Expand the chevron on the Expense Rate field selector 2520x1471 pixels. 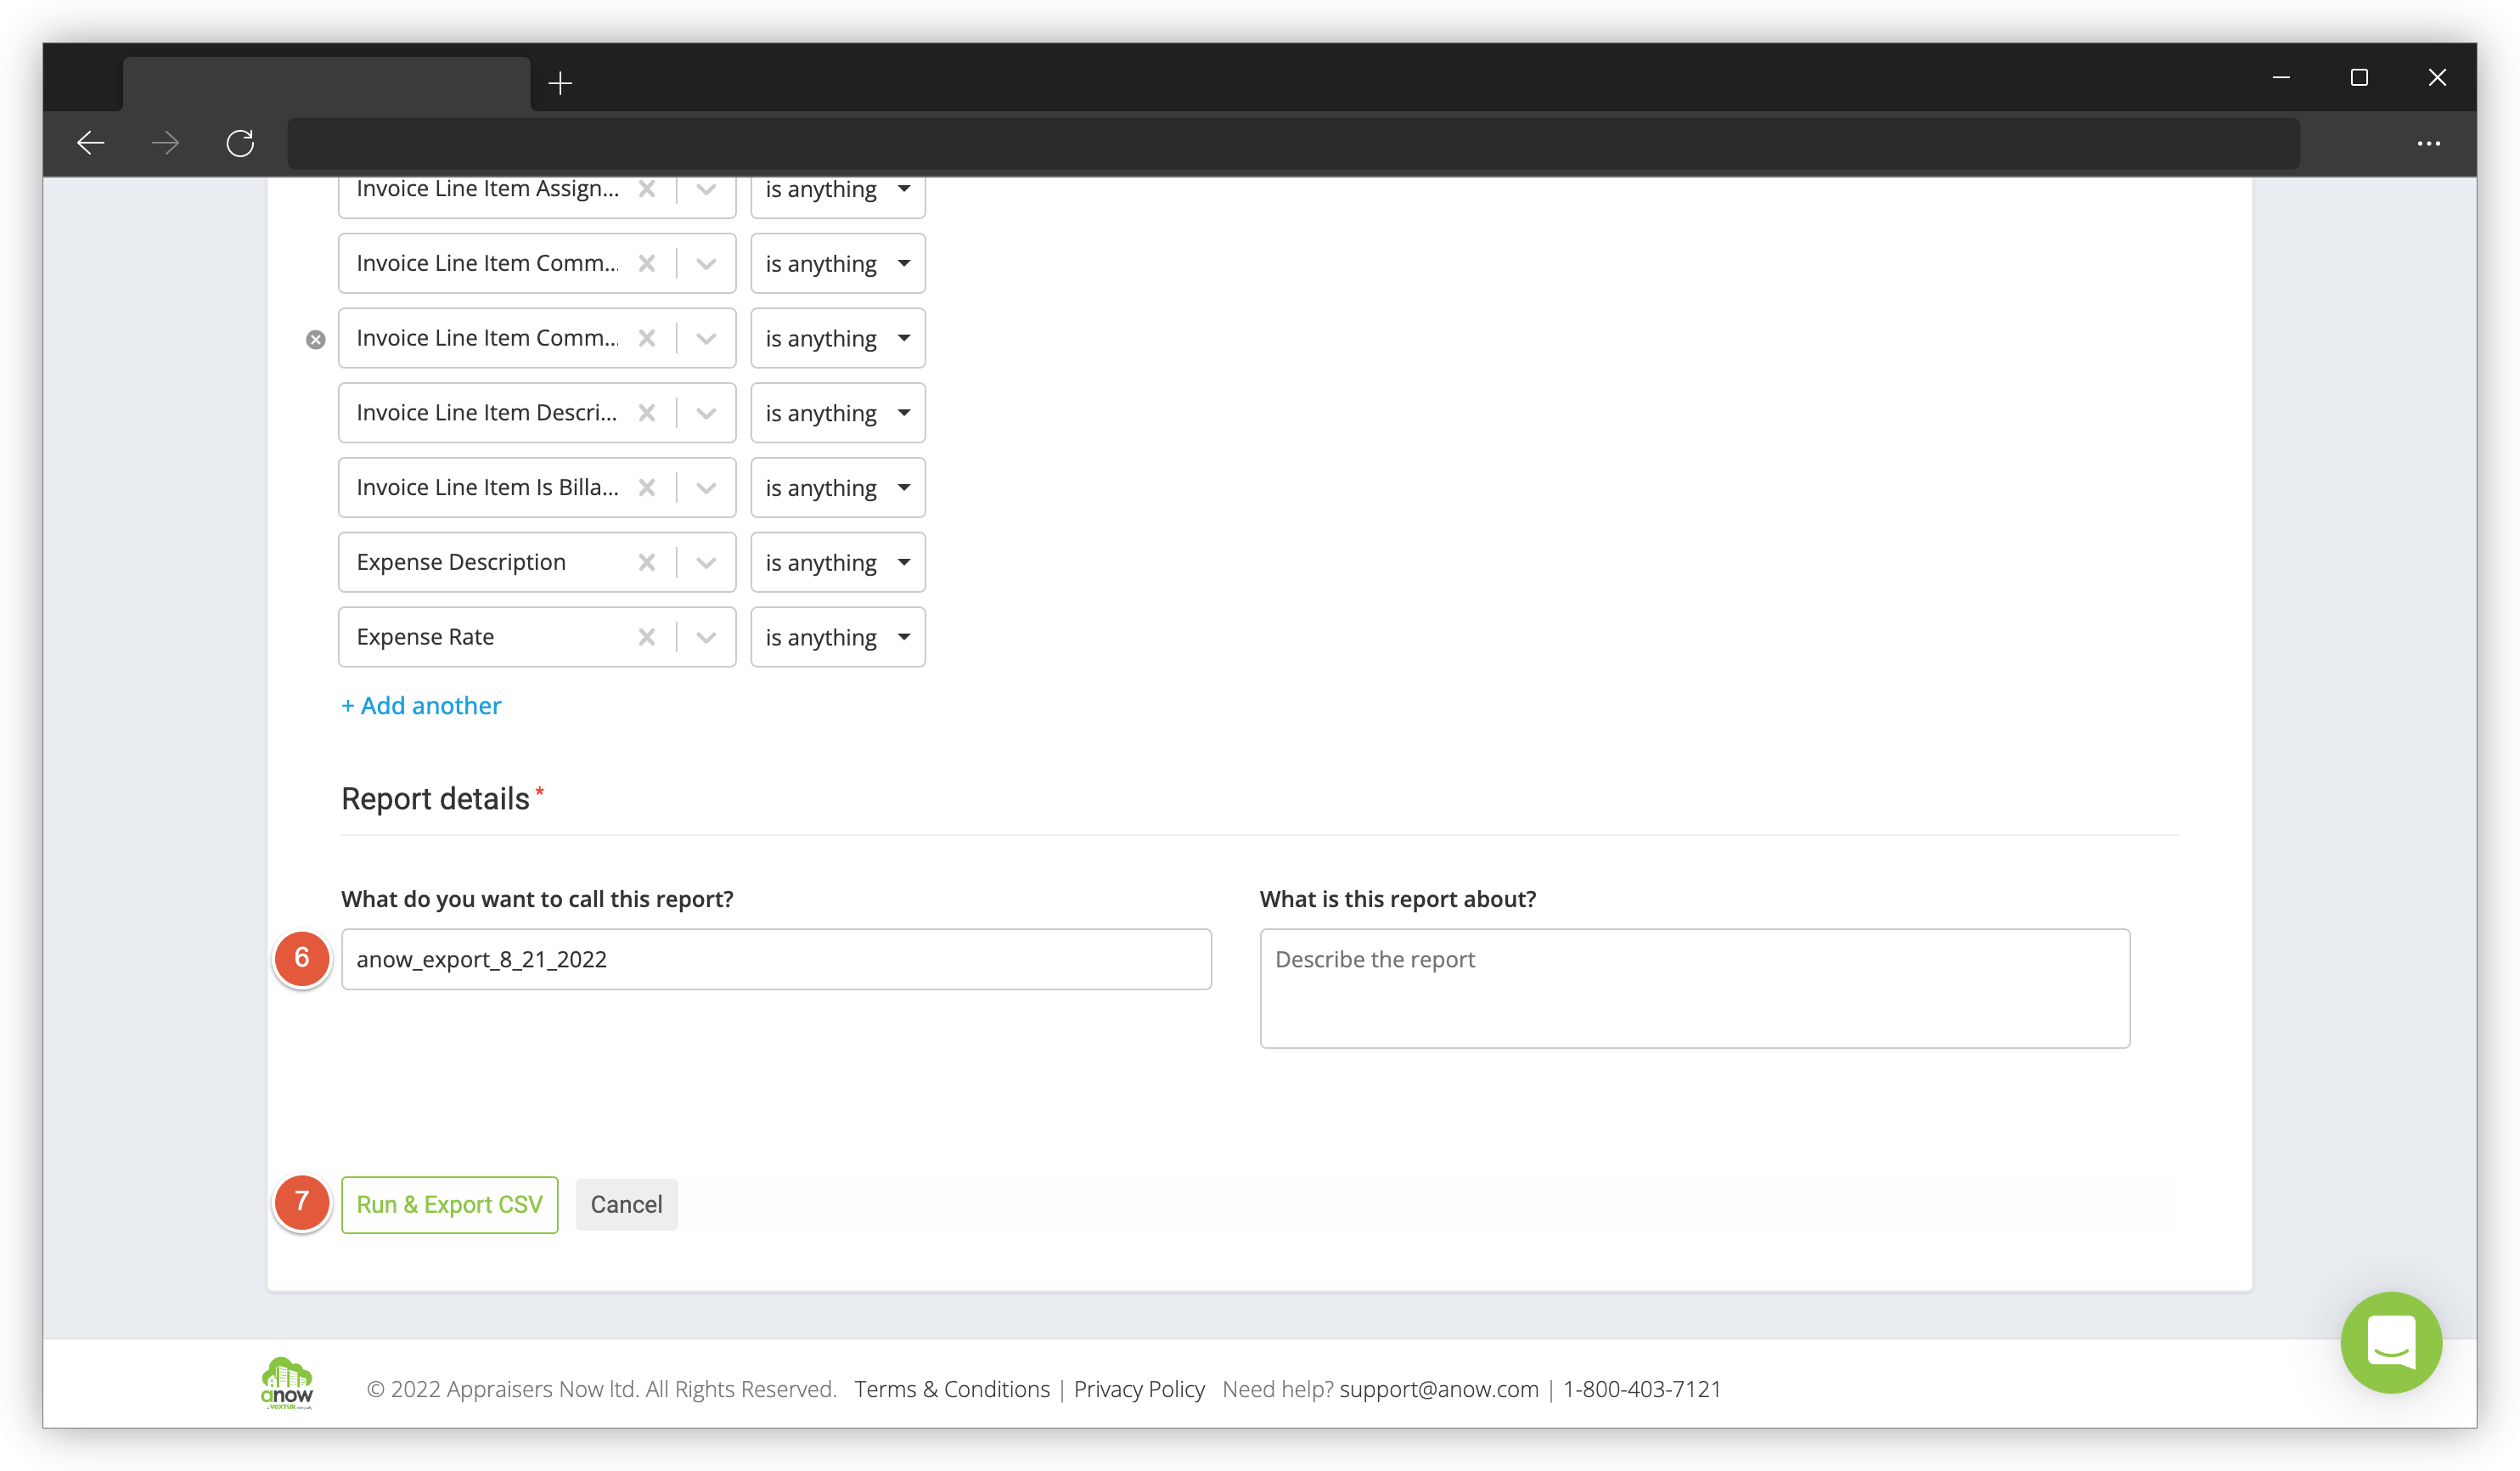click(x=706, y=637)
